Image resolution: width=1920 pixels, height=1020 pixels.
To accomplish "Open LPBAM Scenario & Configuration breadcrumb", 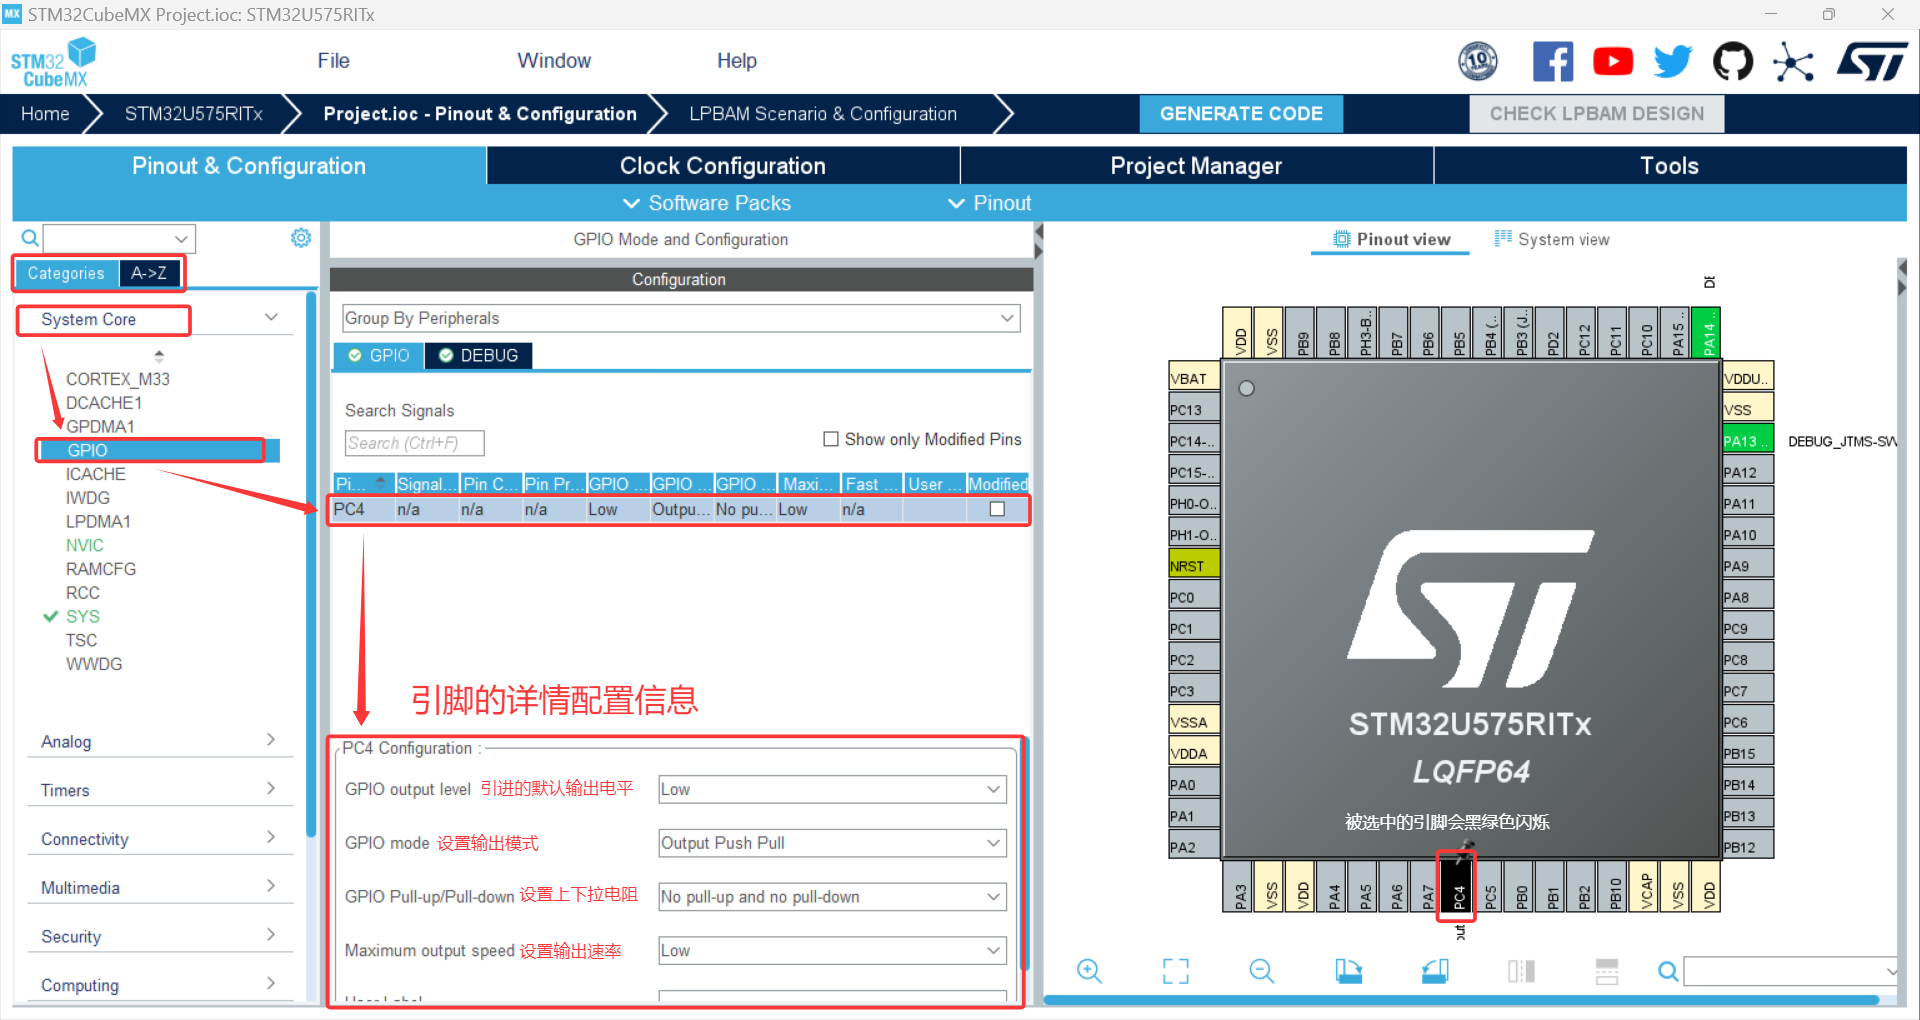I will point(823,114).
